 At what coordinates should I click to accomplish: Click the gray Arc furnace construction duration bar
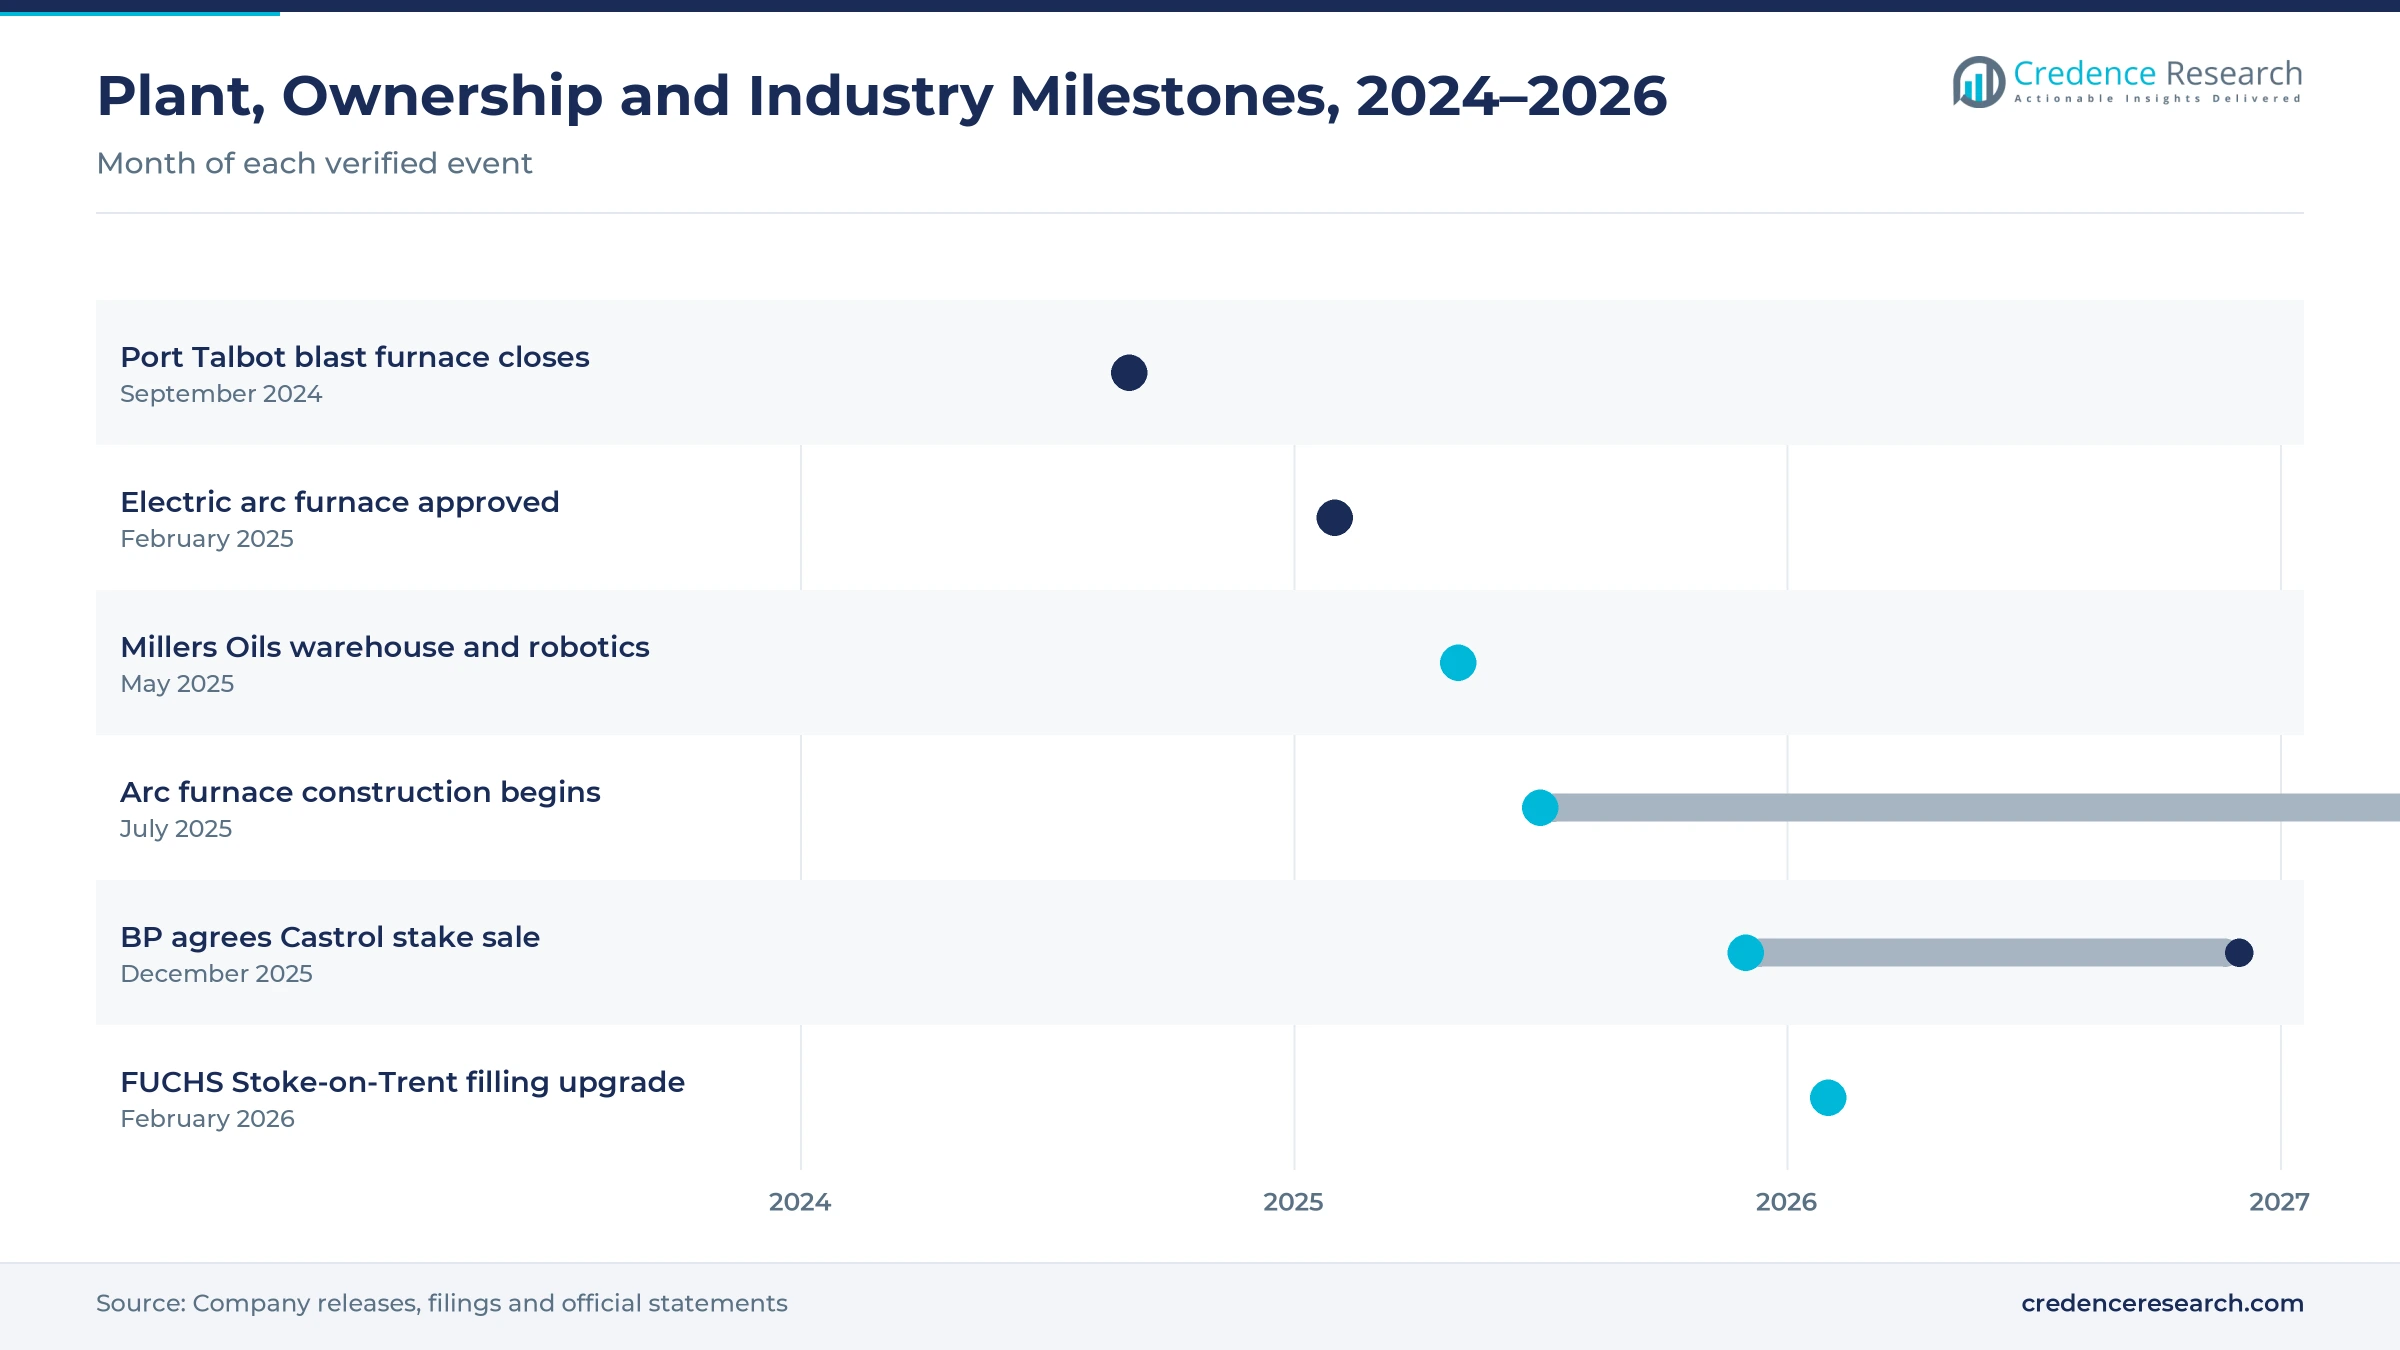(1970, 808)
